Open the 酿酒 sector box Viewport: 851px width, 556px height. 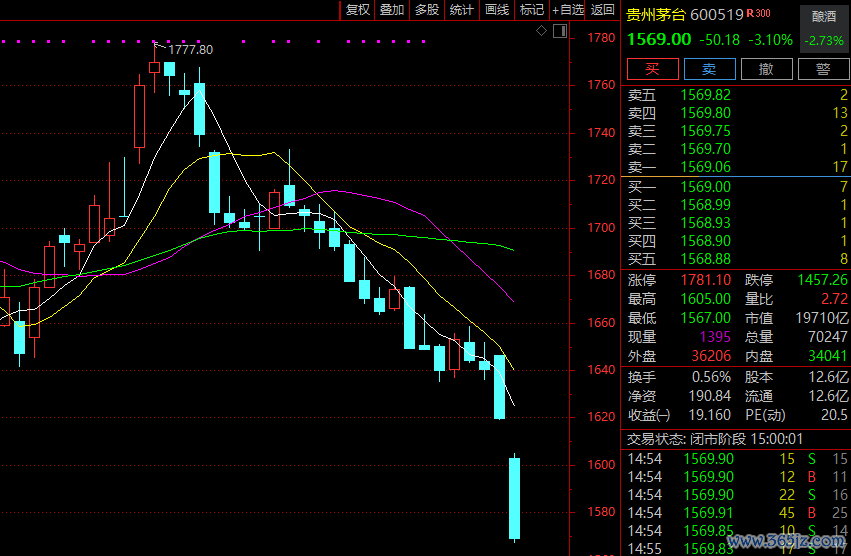[824, 29]
